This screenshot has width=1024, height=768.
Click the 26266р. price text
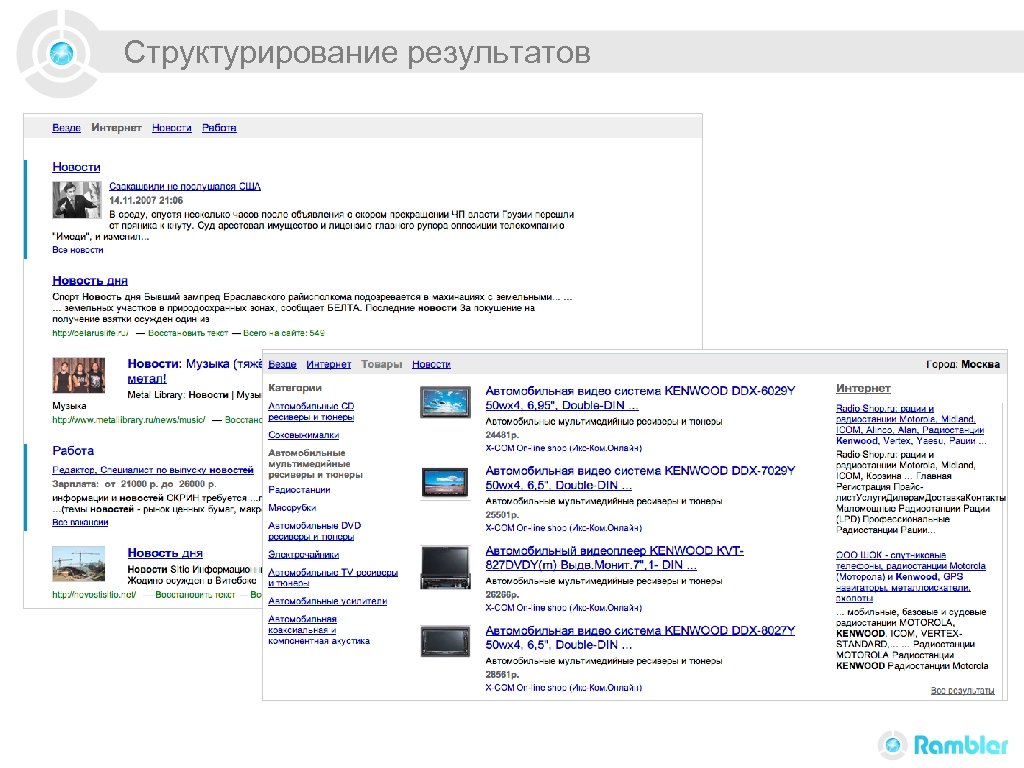coord(502,595)
